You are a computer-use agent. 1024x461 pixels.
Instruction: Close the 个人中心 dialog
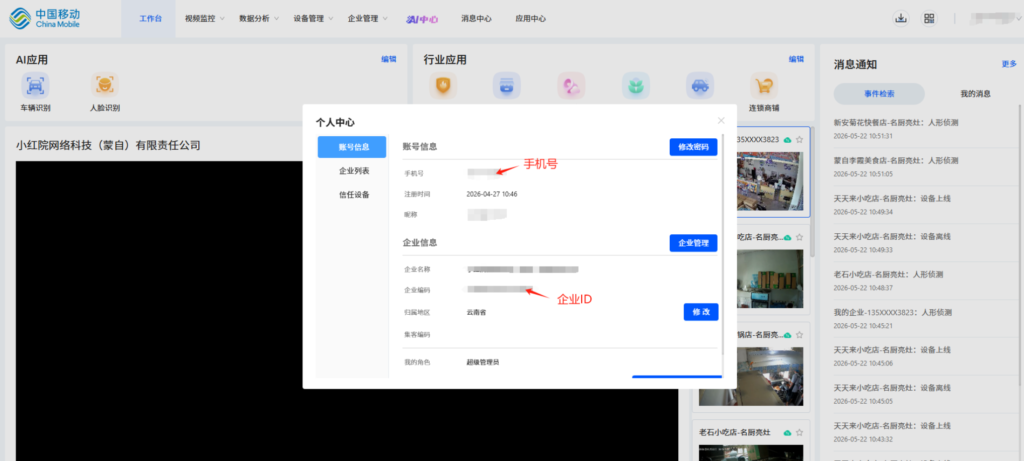[x=721, y=121]
